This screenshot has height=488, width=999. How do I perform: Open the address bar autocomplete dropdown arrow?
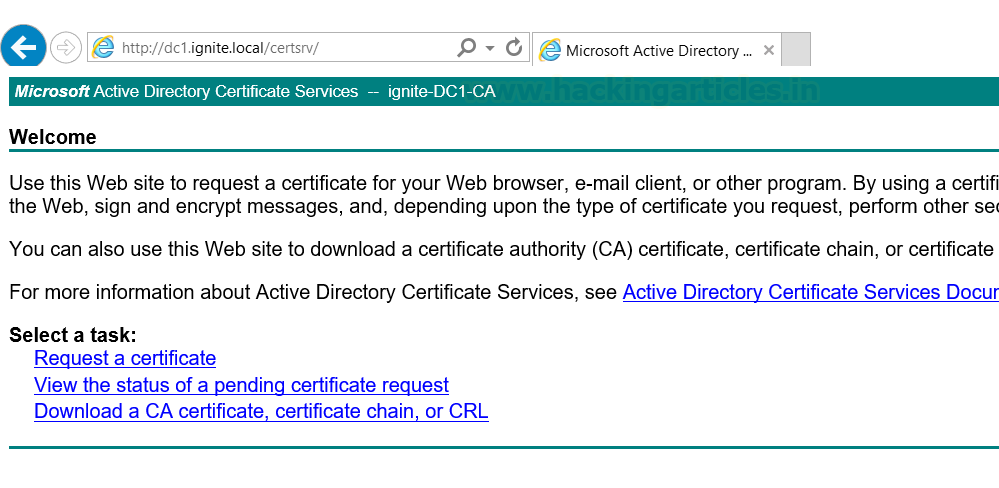490,48
